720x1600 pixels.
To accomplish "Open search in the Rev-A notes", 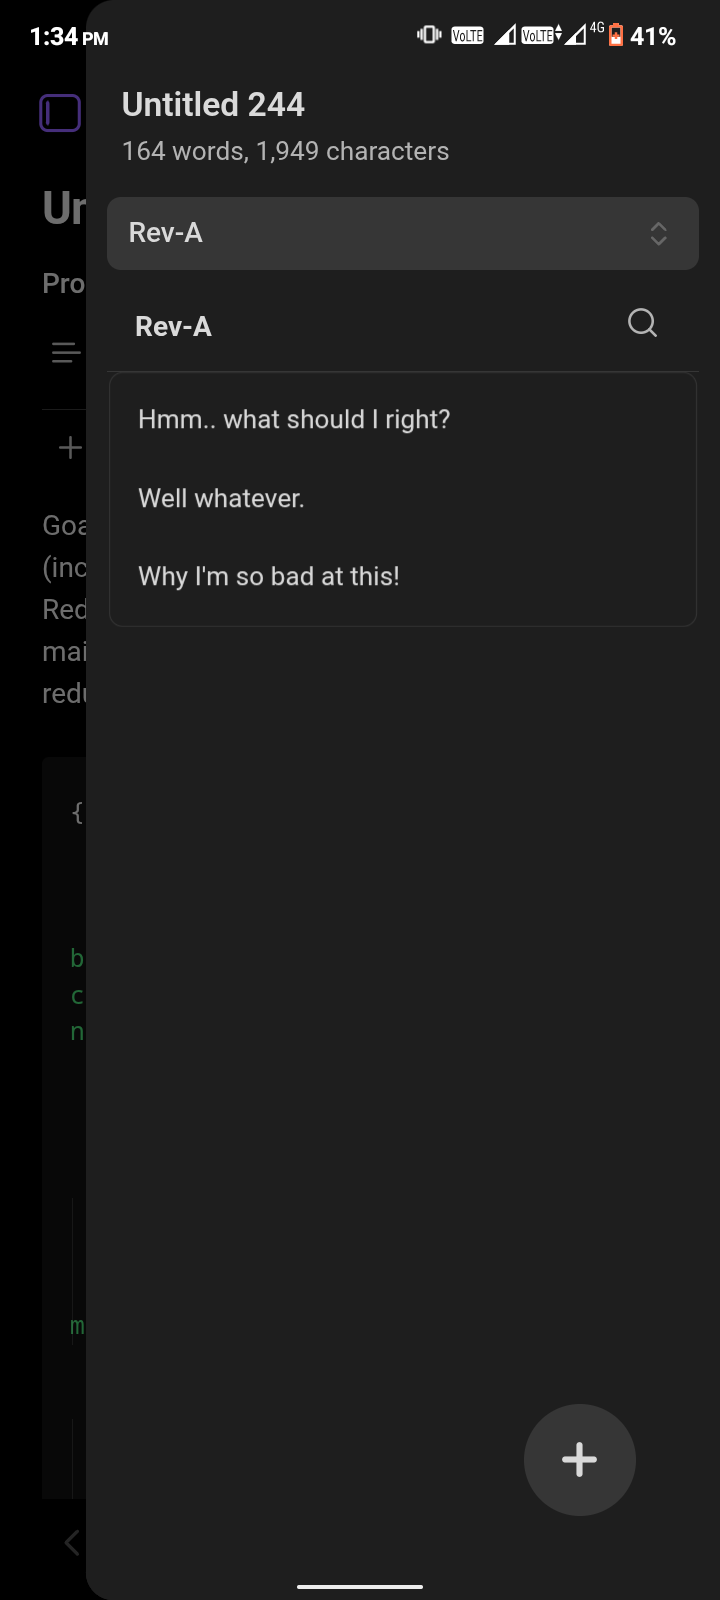I will [x=642, y=323].
